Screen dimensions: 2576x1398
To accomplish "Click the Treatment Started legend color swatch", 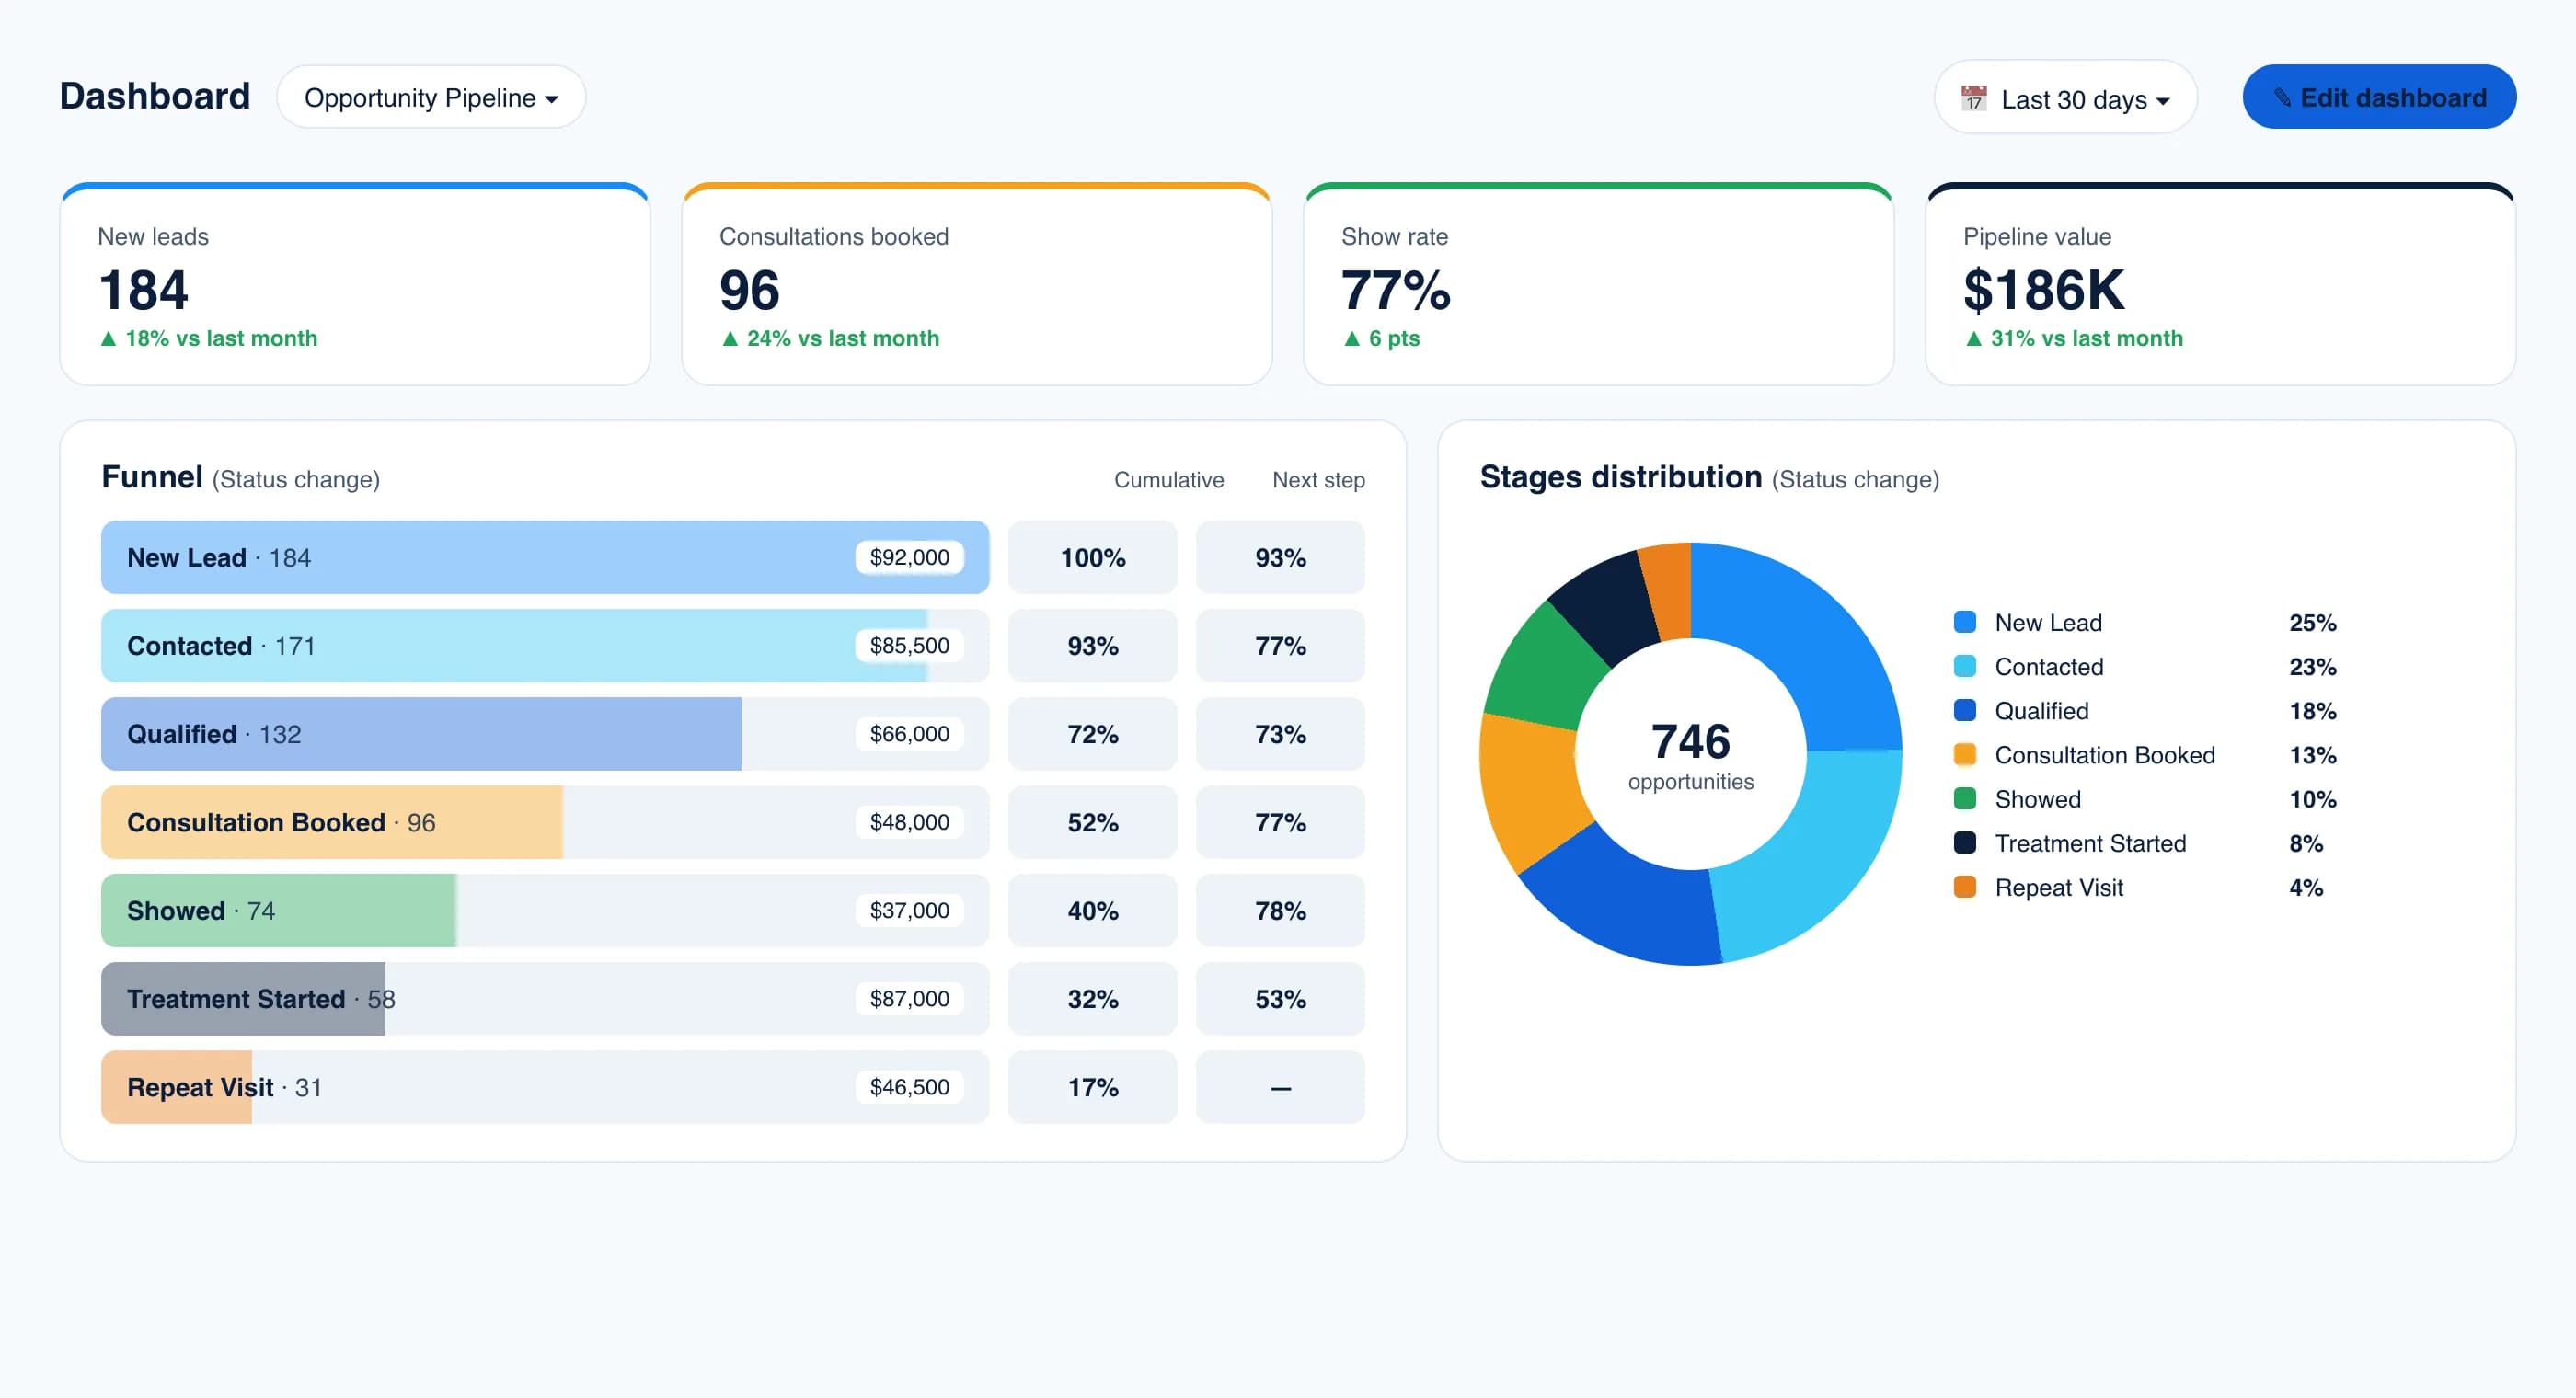I will tap(1965, 843).
